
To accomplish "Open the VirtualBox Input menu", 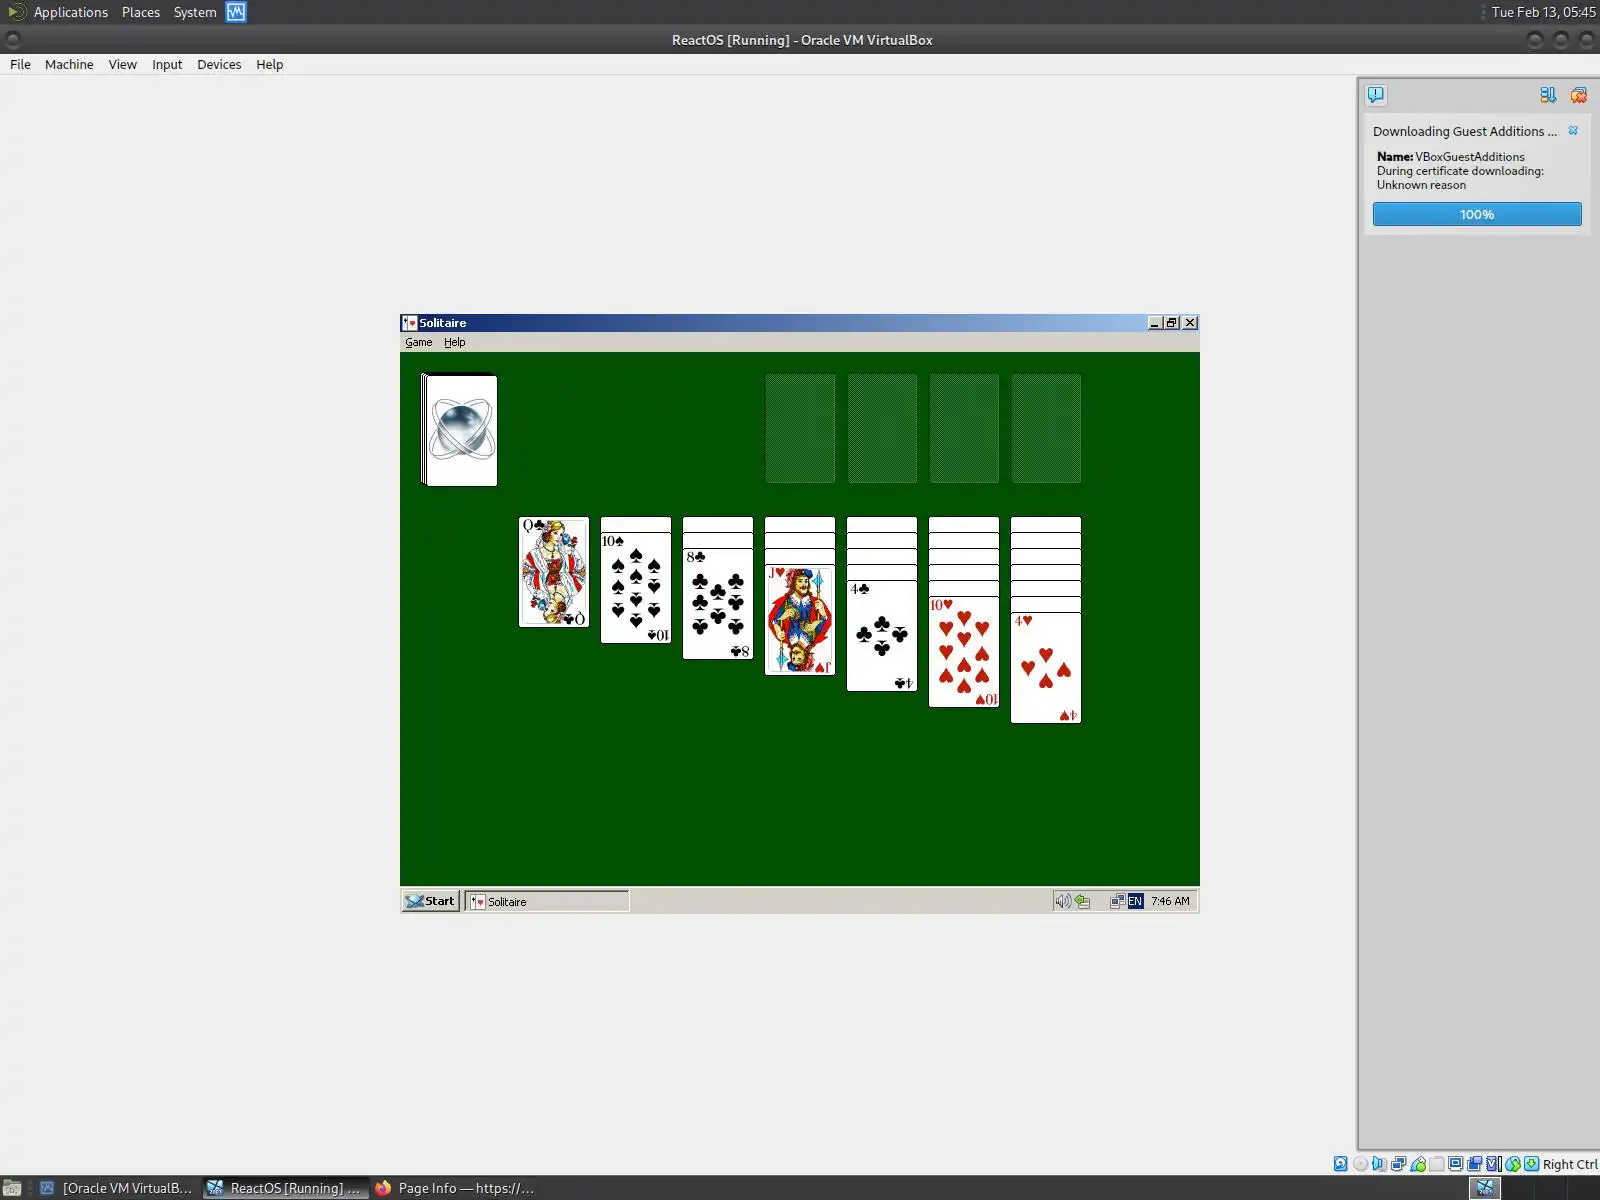I will coord(167,64).
